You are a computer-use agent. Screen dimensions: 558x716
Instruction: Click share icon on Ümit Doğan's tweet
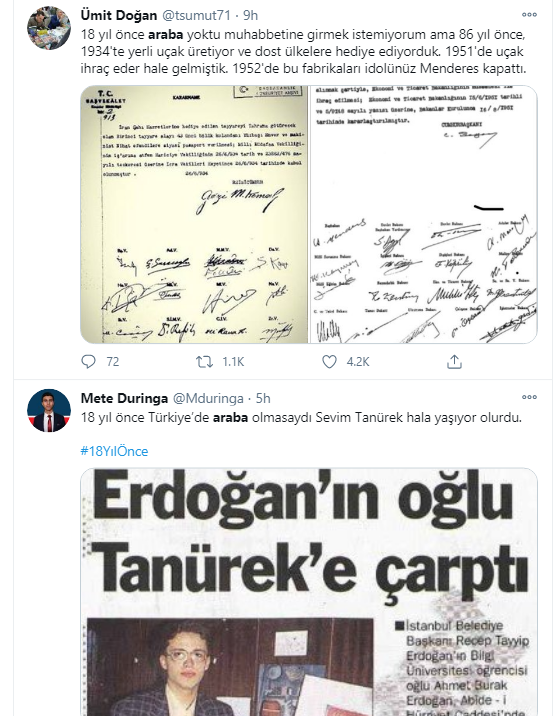[454, 362]
